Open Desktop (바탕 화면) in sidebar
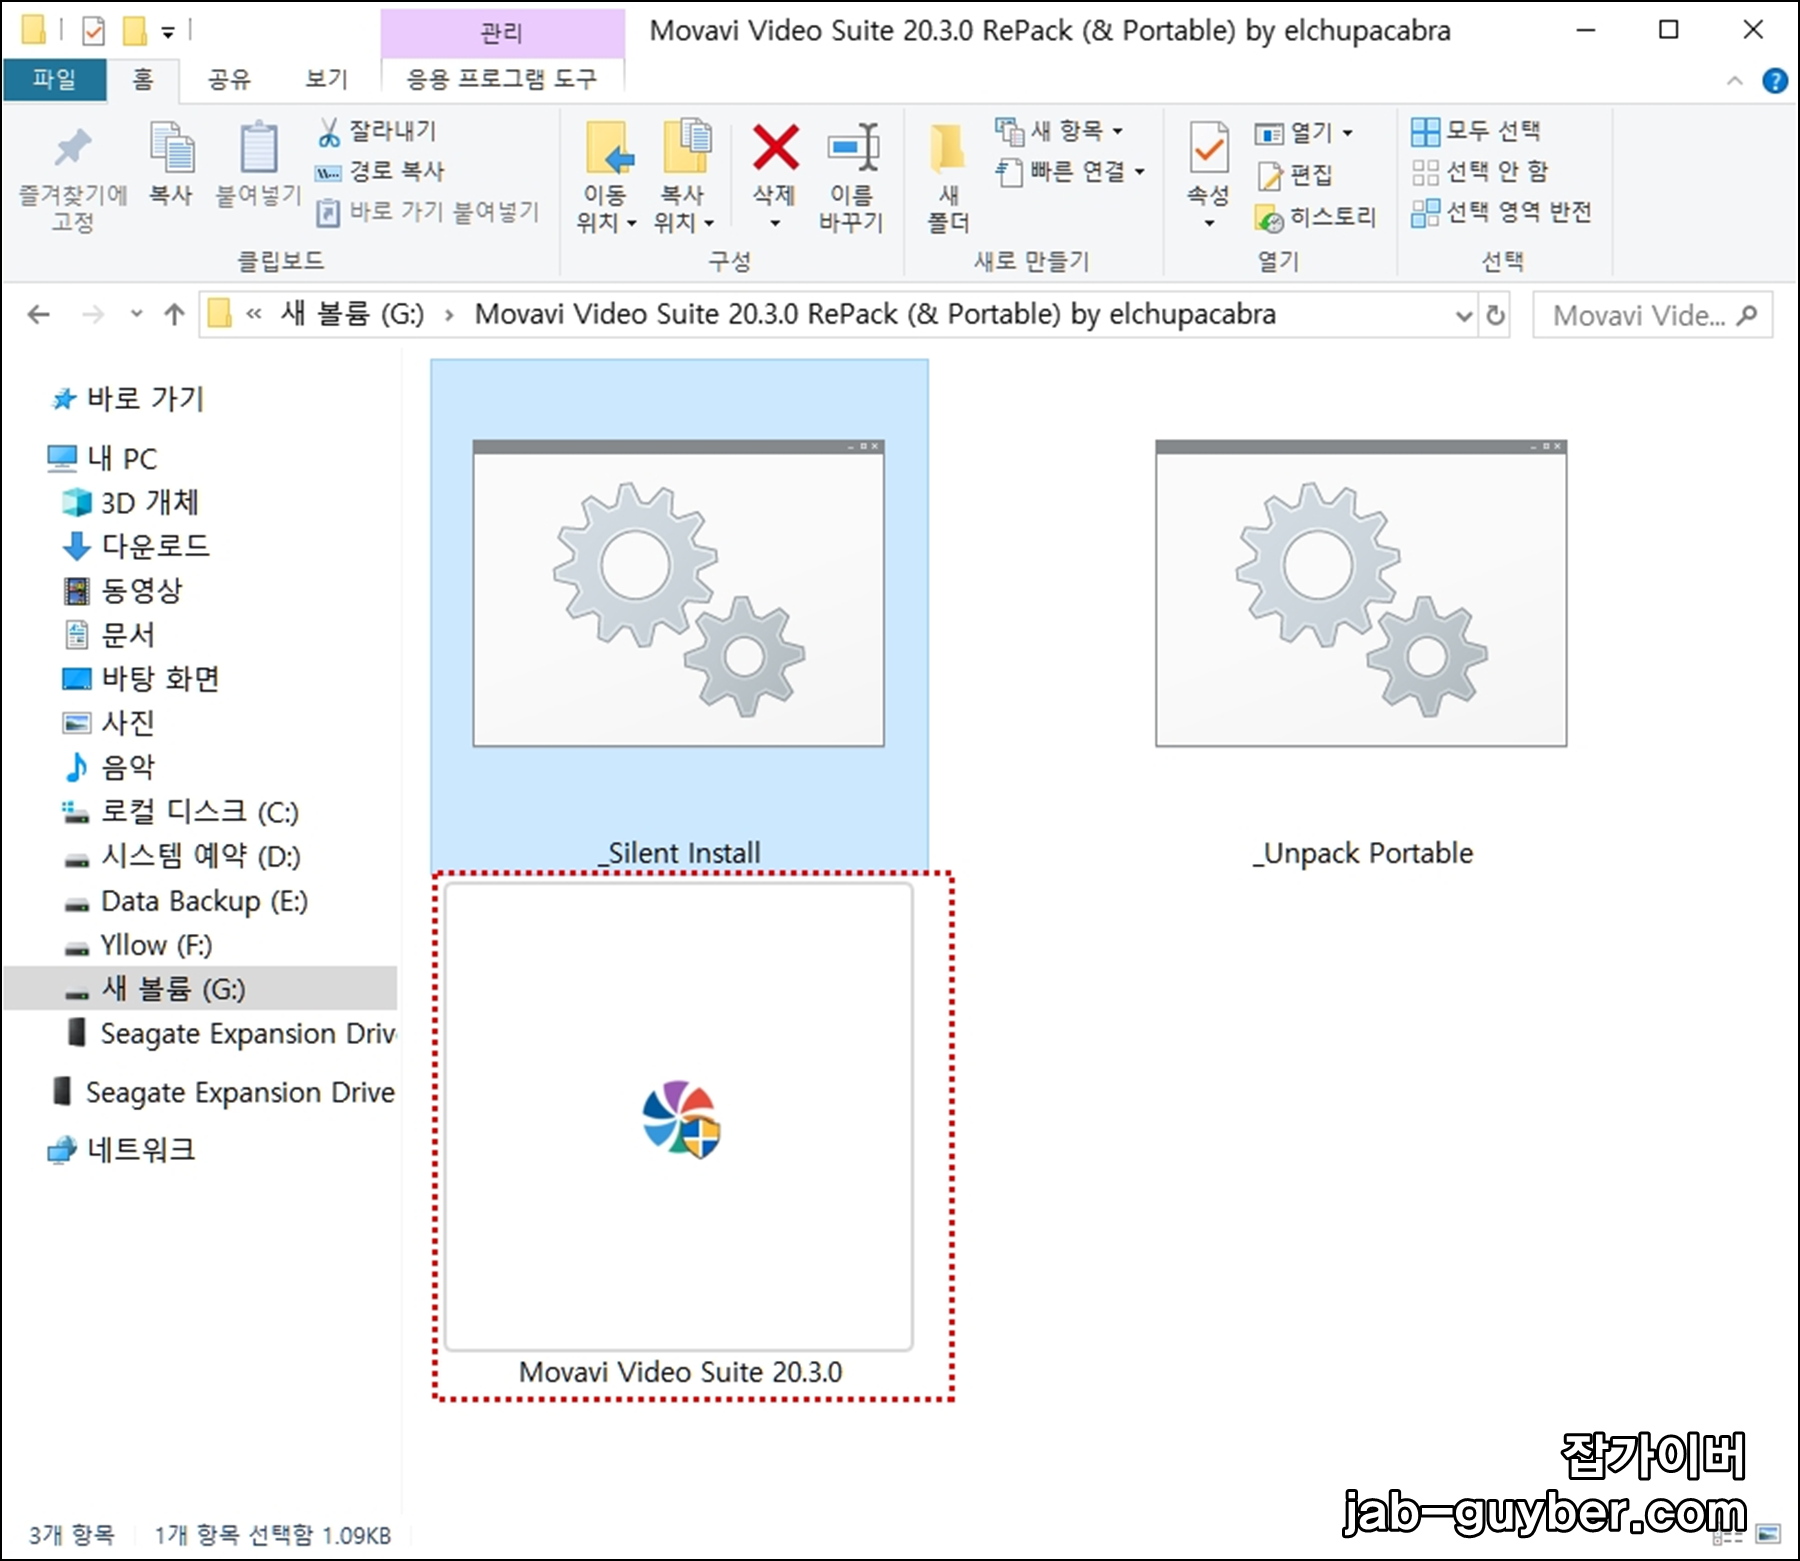Viewport: 1800px width, 1561px height. 141,679
